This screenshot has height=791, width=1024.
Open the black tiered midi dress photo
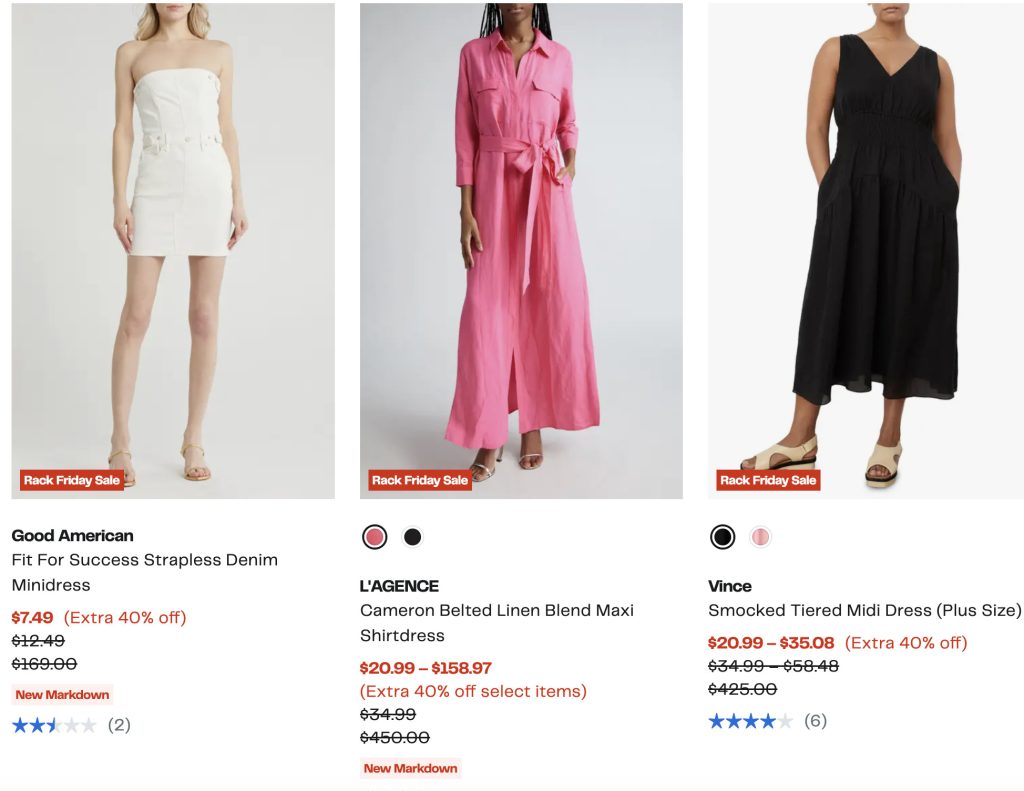coord(866,250)
